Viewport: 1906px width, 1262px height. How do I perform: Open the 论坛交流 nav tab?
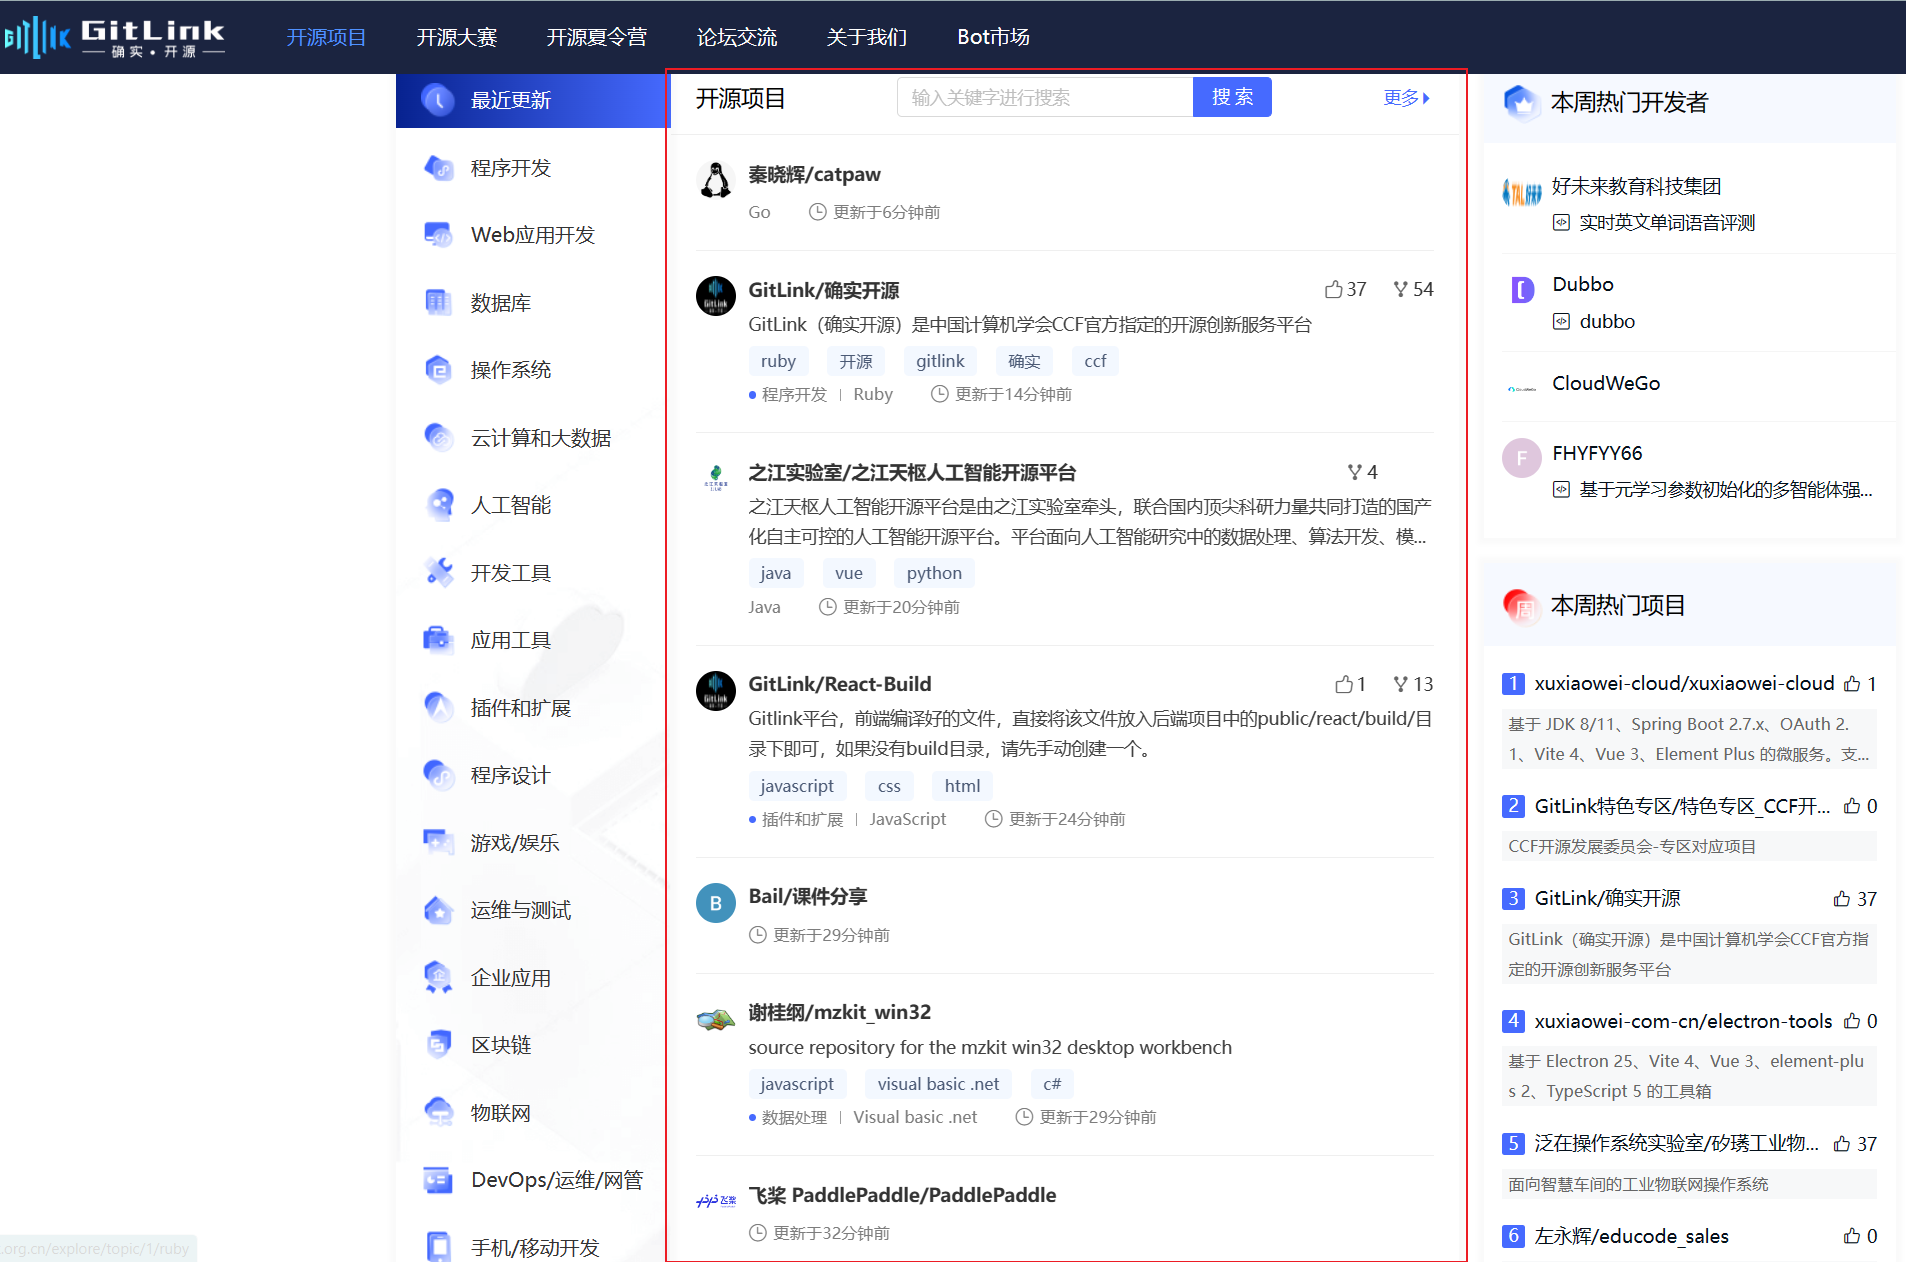pyautogui.click(x=736, y=37)
